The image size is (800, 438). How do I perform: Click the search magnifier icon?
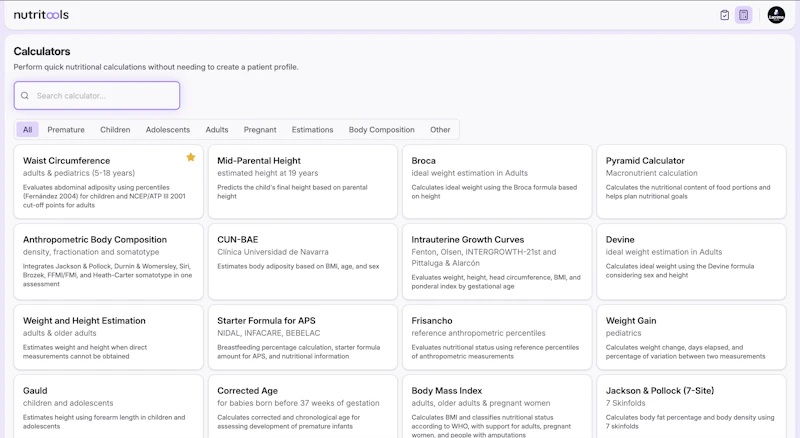click(x=24, y=95)
